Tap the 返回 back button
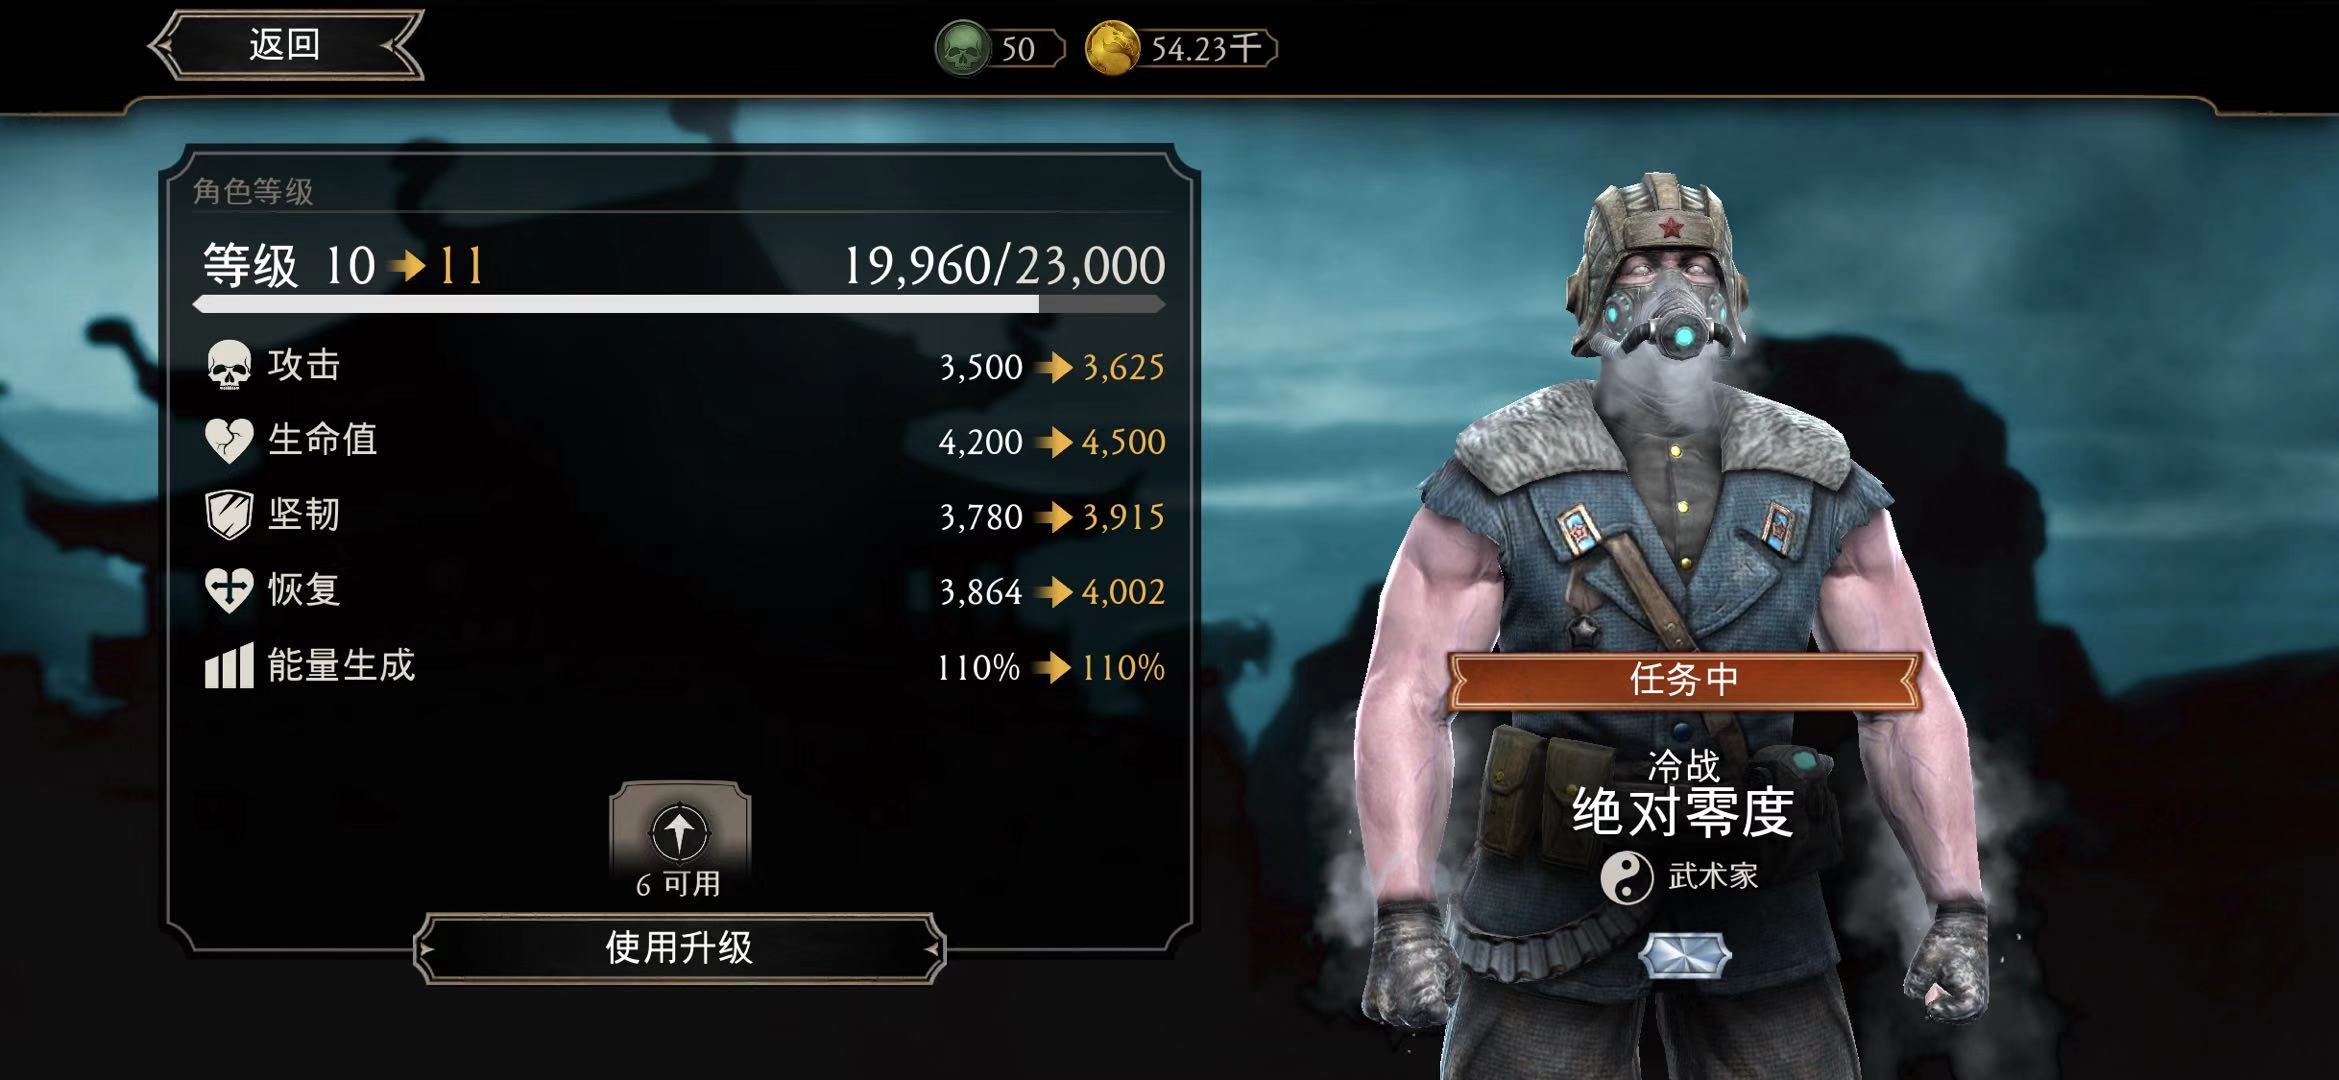This screenshot has height=1080, width=2339. click(x=286, y=44)
